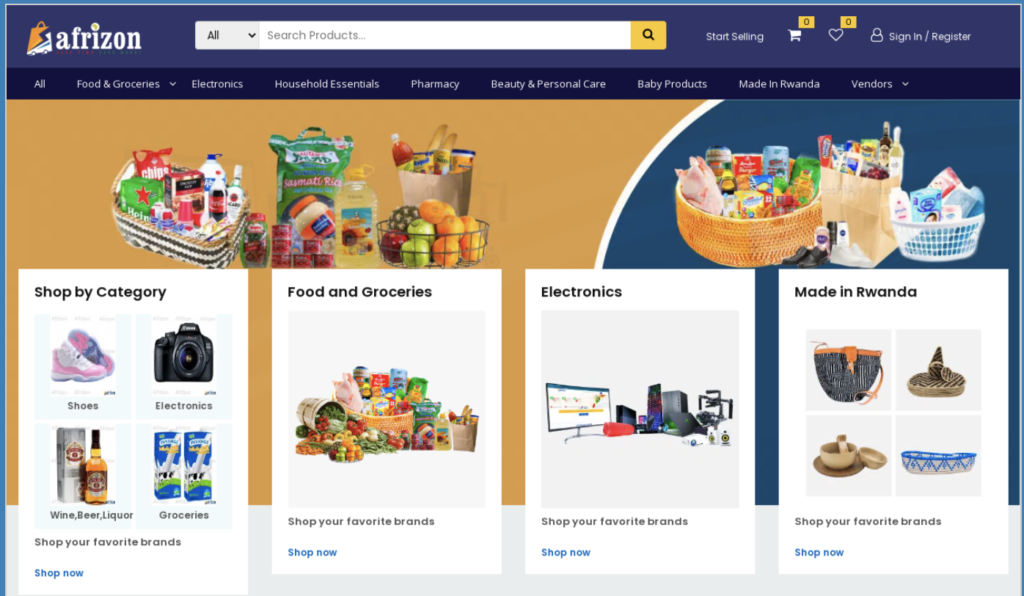Click the yellow search magnifier button

pyautogui.click(x=648, y=35)
